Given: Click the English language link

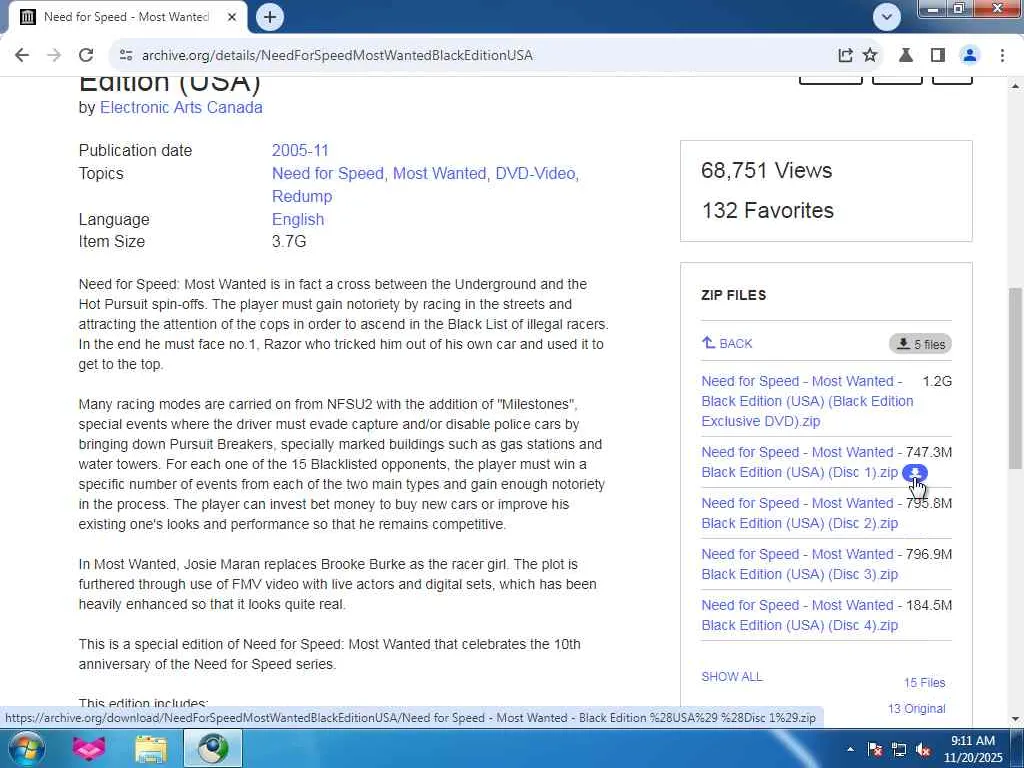Looking at the screenshot, I should [298, 219].
